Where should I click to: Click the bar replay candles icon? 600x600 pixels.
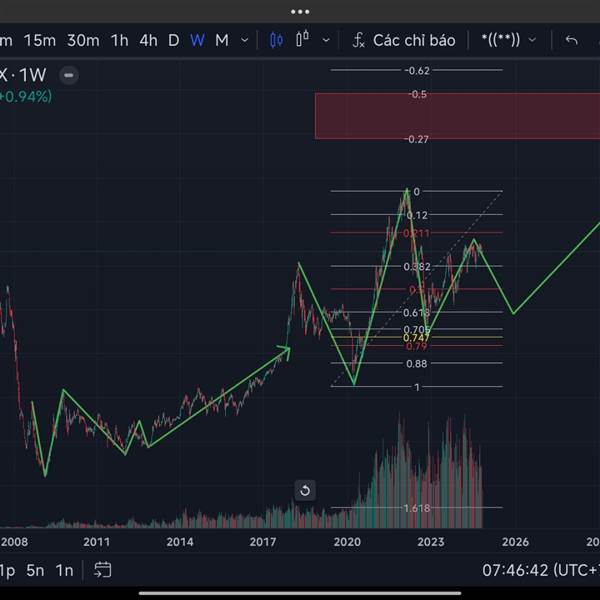click(303, 39)
